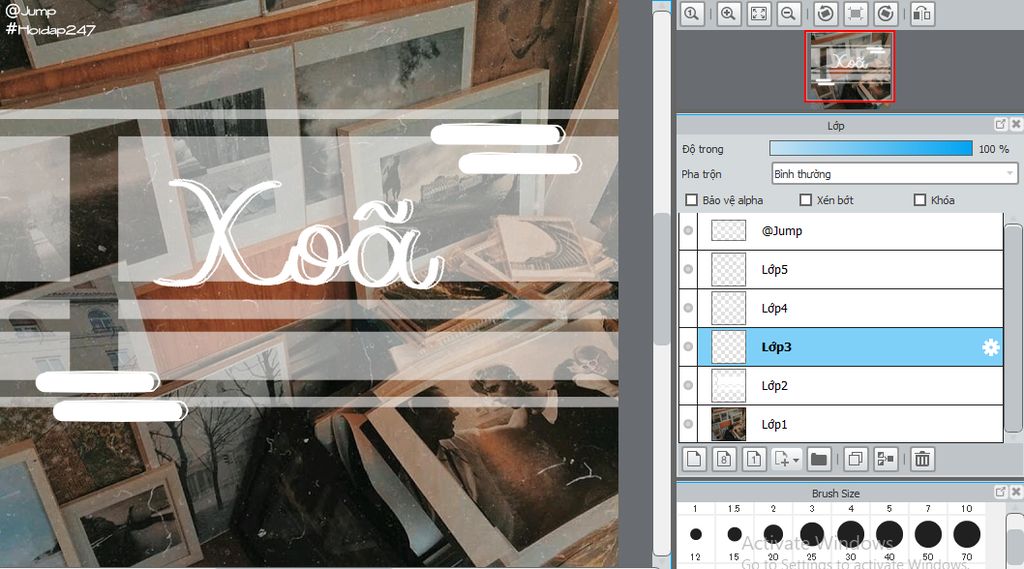Click the Lớp panel title bar
The height and width of the screenshot is (569, 1024).
836,125
